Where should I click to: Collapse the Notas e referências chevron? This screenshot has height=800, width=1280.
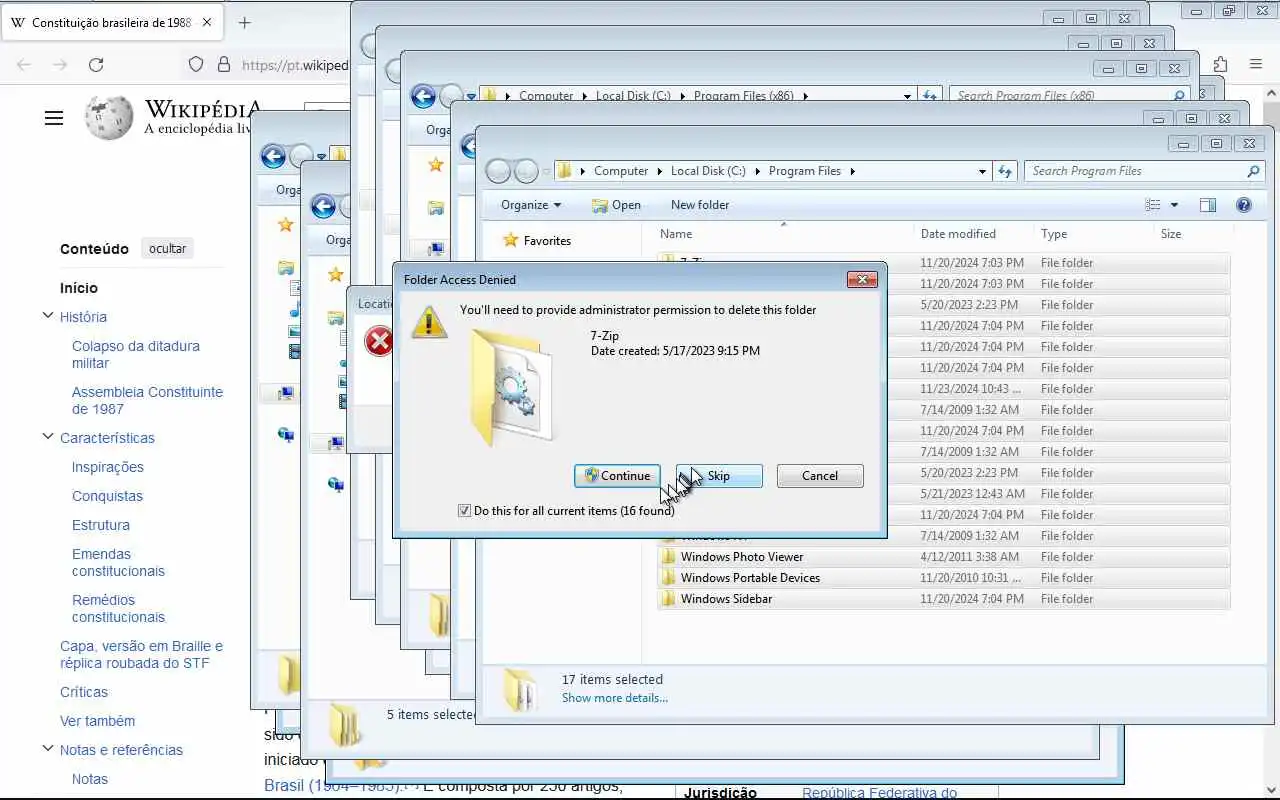47,749
